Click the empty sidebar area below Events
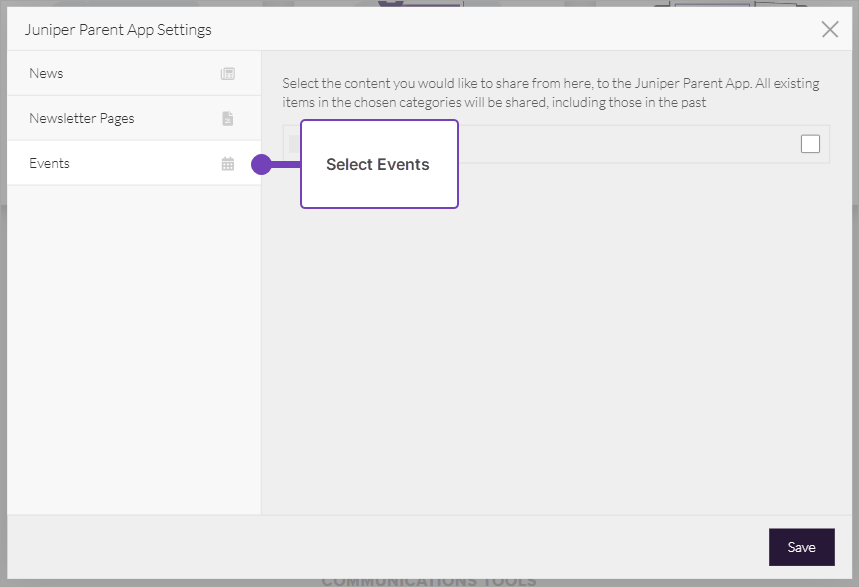This screenshot has height=587, width=859. pyautogui.click(x=134, y=350)
